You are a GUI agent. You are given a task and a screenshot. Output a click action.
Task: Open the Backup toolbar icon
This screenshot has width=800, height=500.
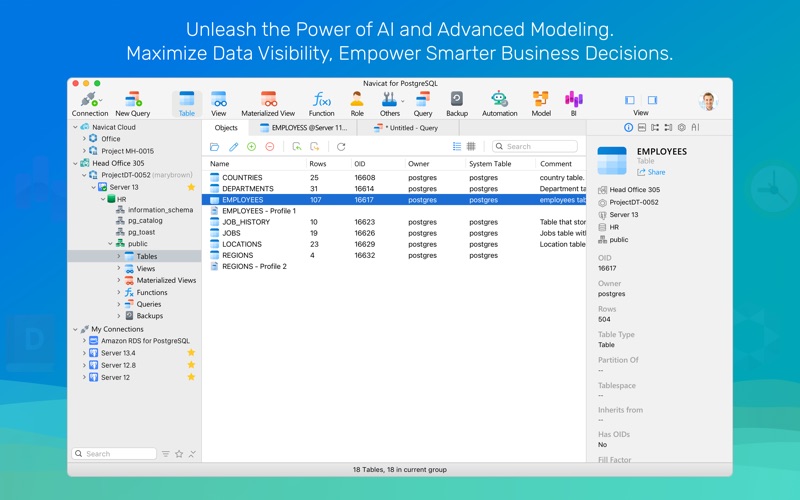[457, 104]
